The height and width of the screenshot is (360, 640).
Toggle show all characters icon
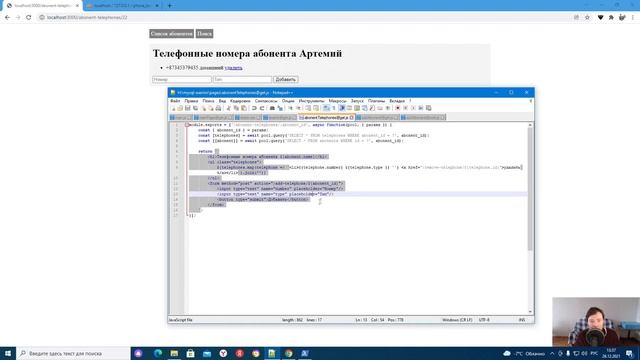333,108
